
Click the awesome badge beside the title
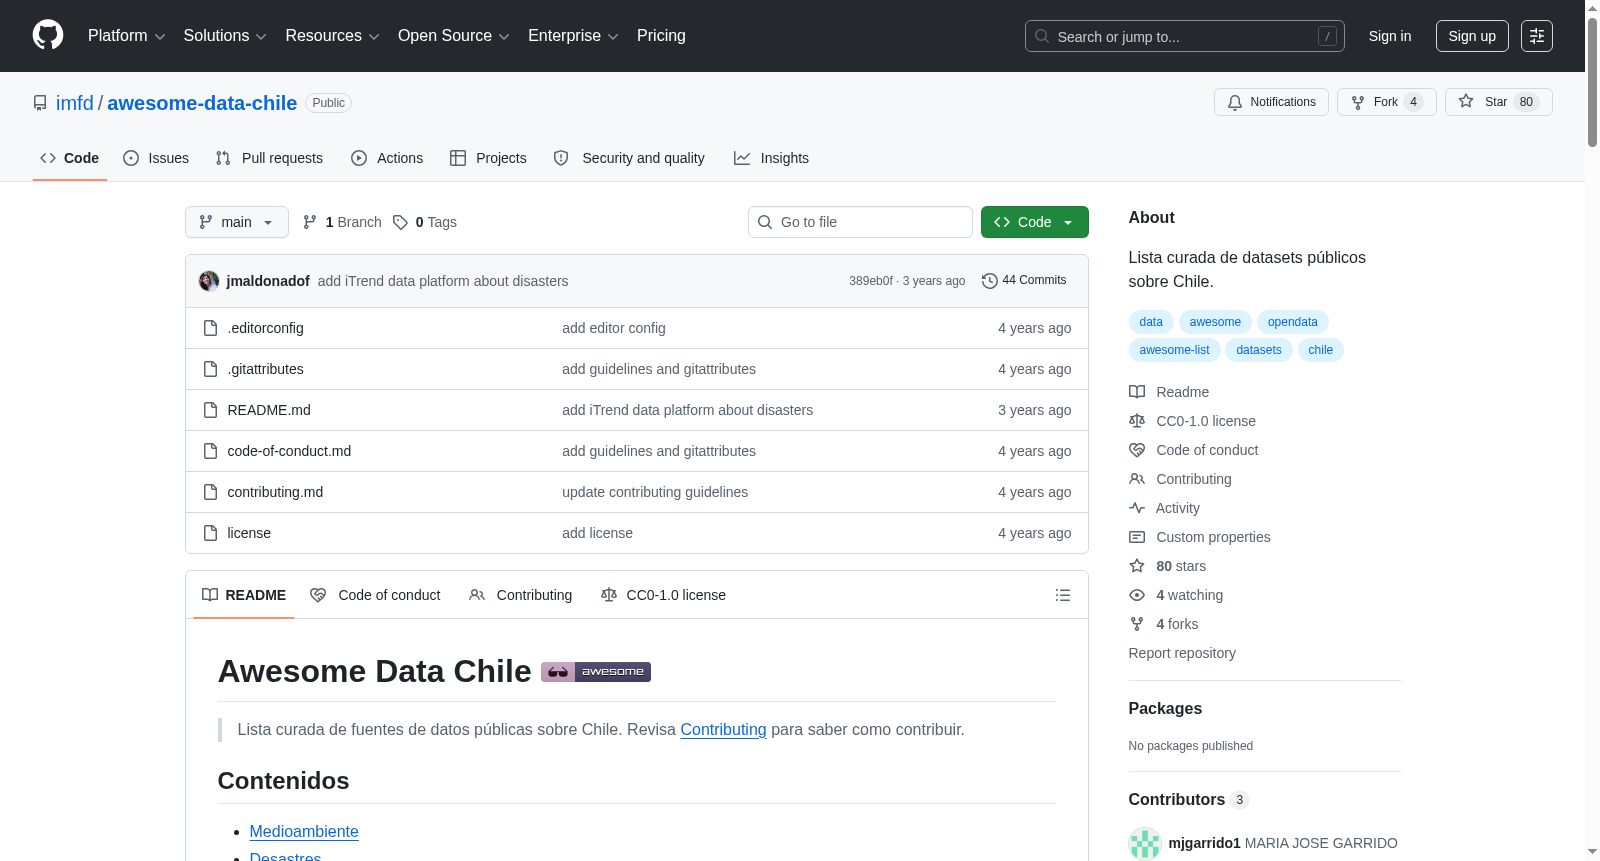(596, 672)
